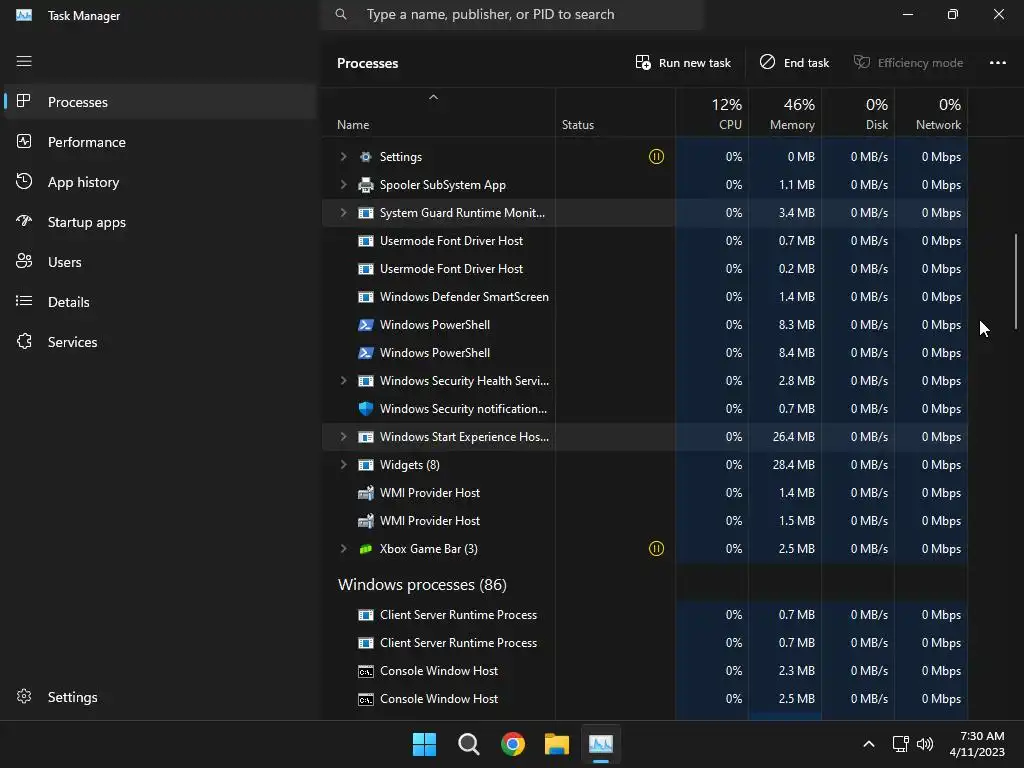This screenshot has height=768, width=1024.
Task: Expand the Settings process group
Action: (343, 157)
